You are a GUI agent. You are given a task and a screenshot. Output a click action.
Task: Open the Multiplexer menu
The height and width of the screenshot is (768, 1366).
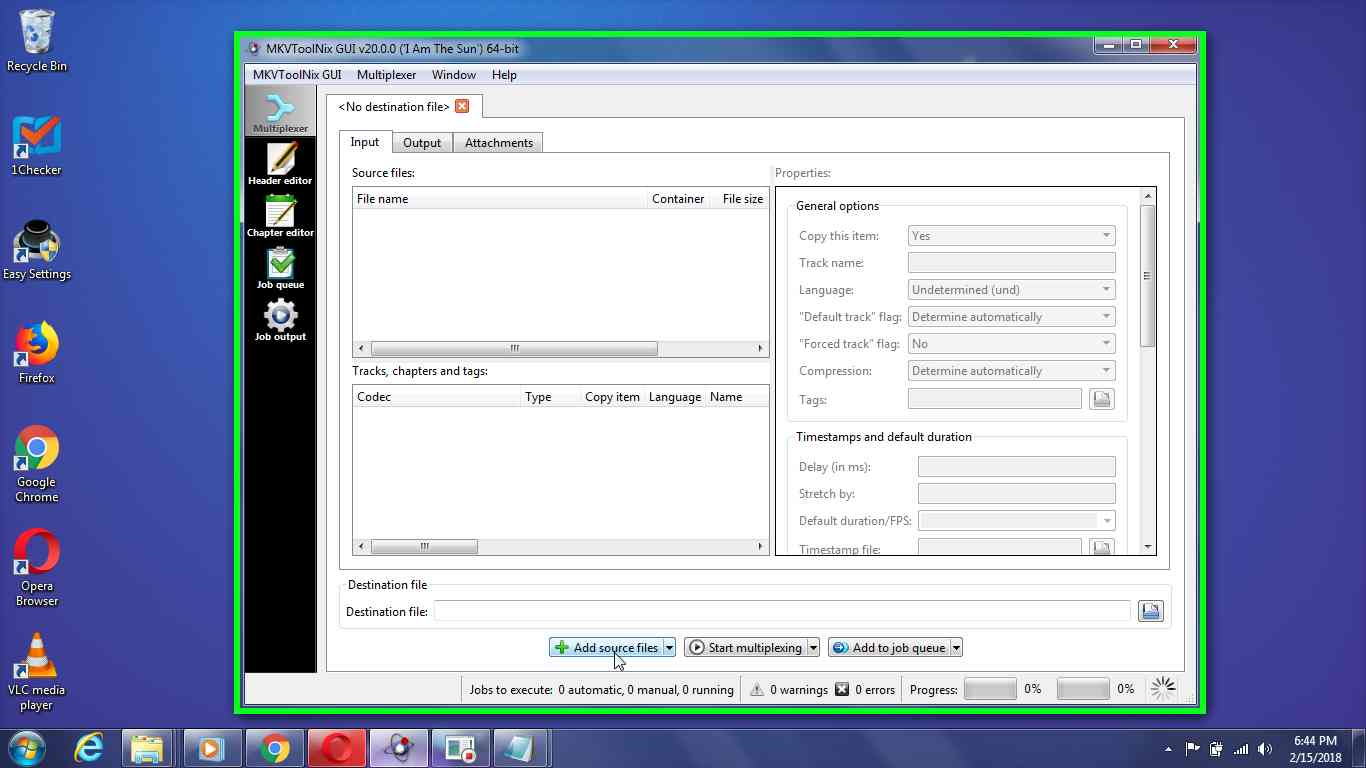coord(386,75)
